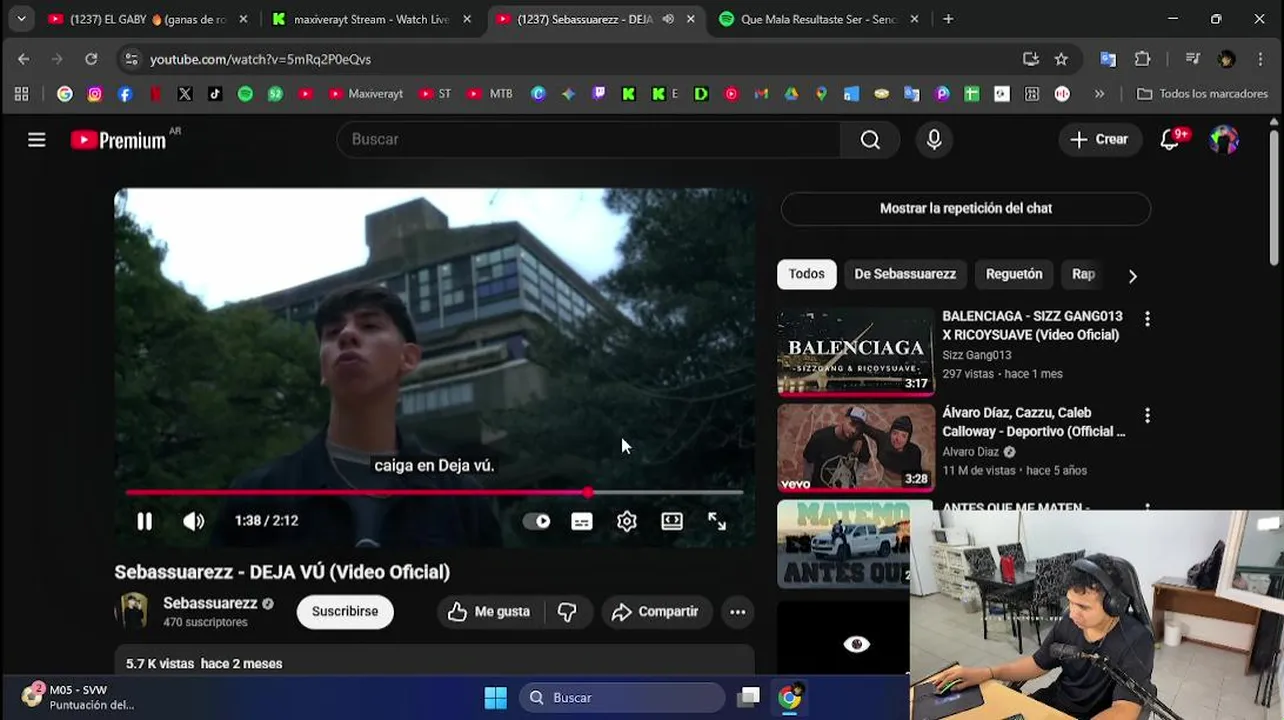Open options for the BALENCIAGA video
1284x720 pixels.
(x=1147, y=319)
